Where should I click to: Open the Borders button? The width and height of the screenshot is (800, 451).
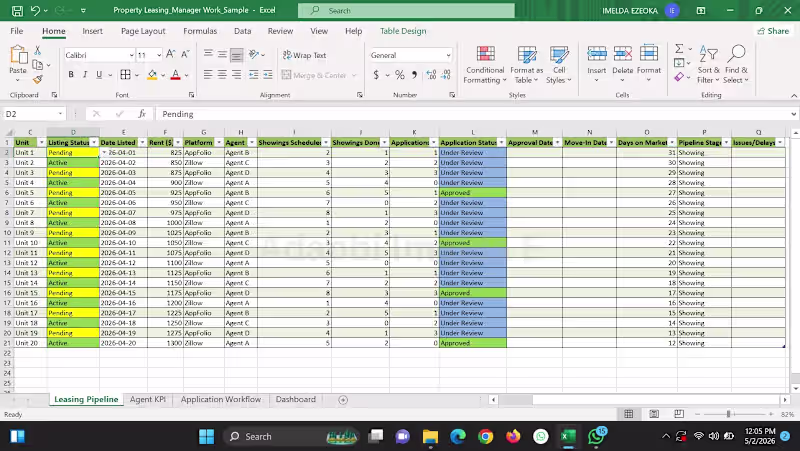[x=126, y=75]
